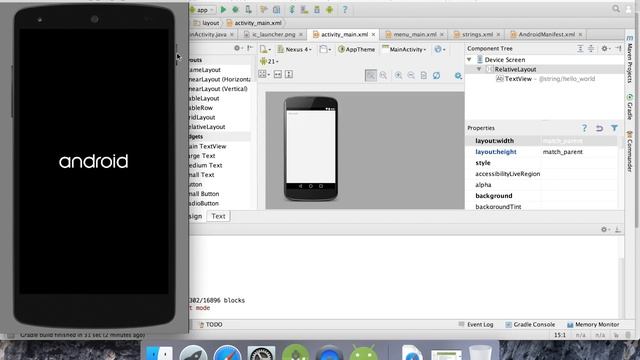640x360 pixels.
Task: Refresh the layout preview
Action: click(436, 75)
